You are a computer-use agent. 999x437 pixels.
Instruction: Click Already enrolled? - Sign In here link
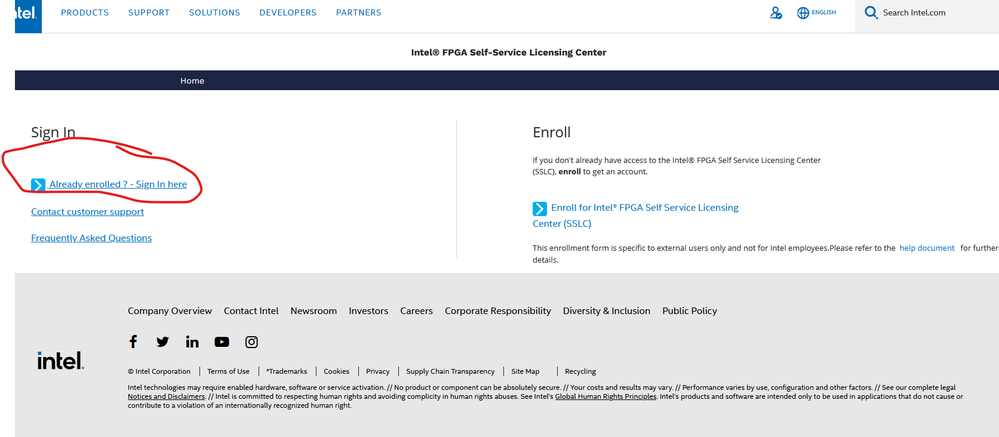pos(118,185)
